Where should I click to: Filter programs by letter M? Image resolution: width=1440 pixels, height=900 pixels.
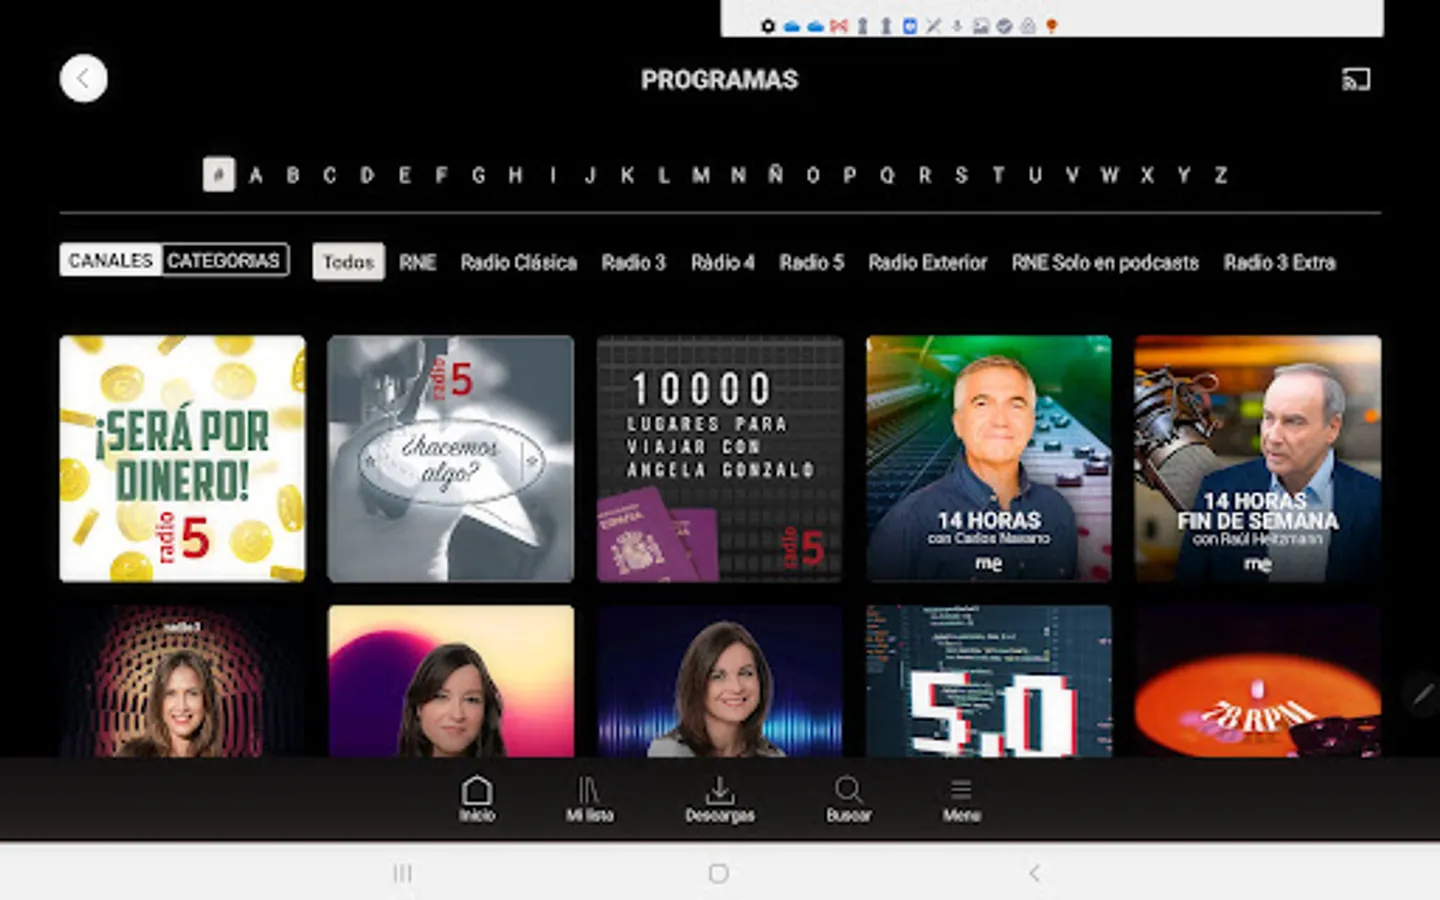[701, 175]
